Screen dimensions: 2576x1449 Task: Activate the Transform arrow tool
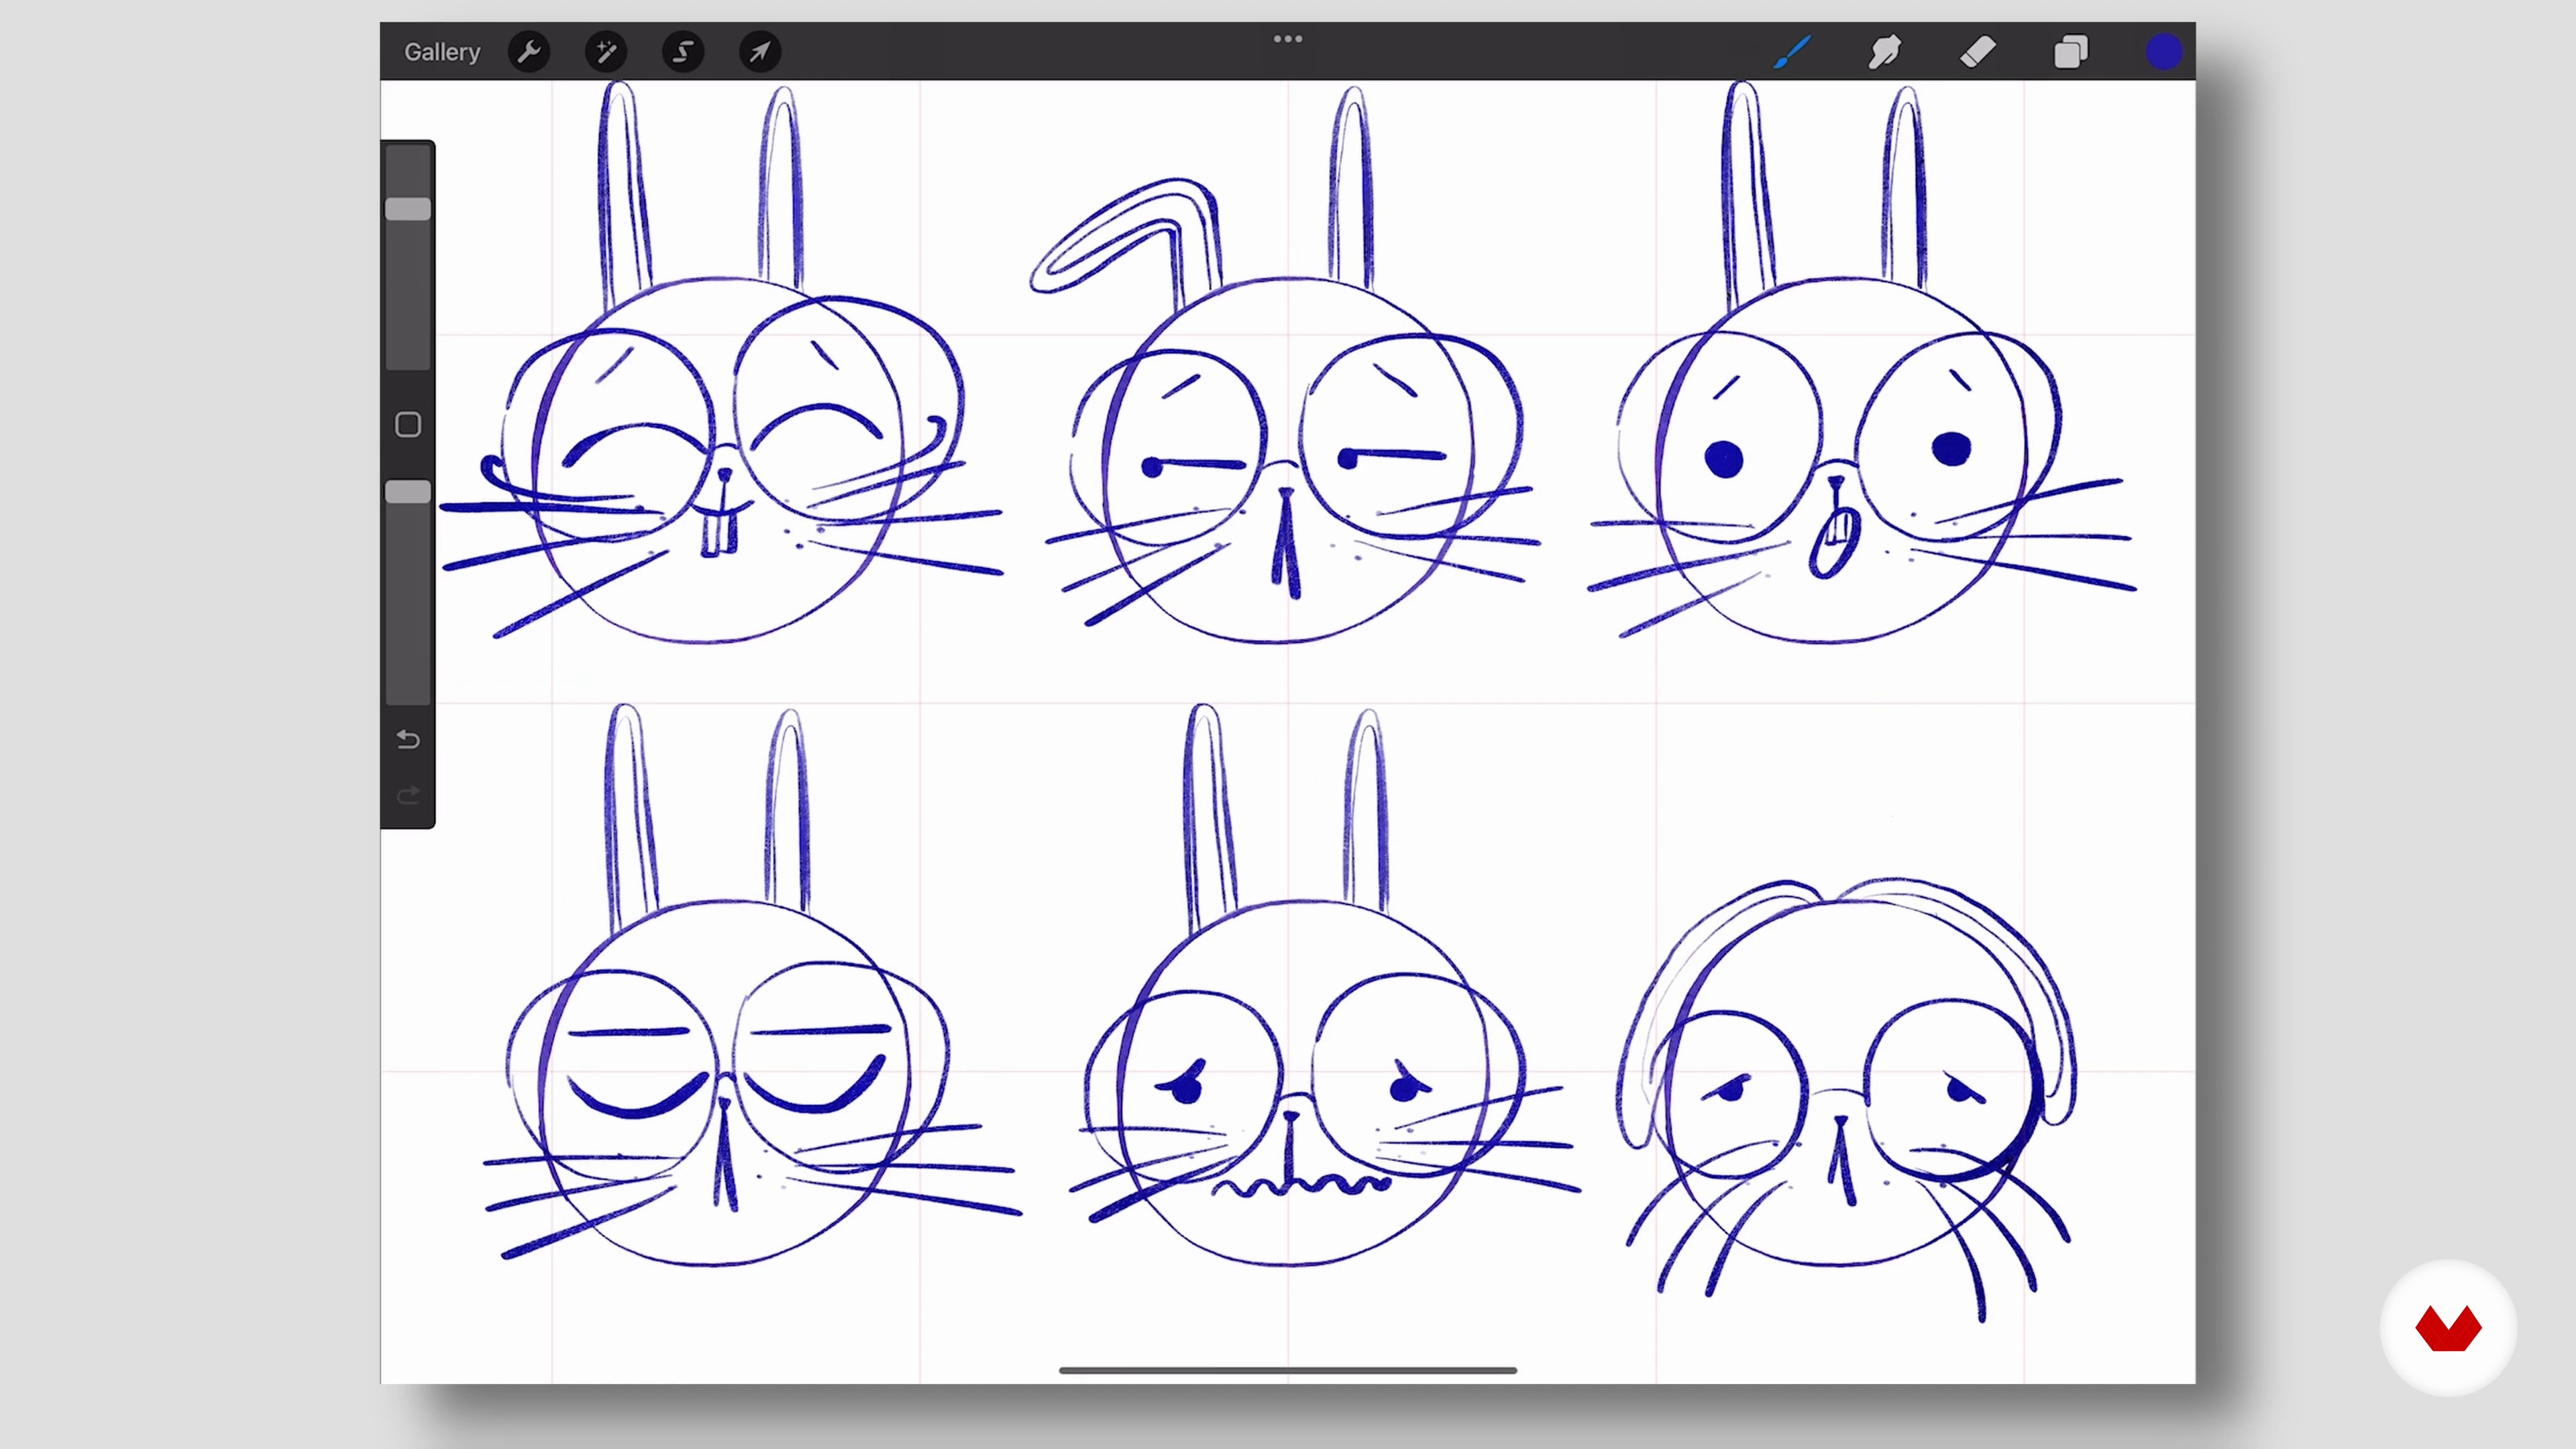(760, 52)
